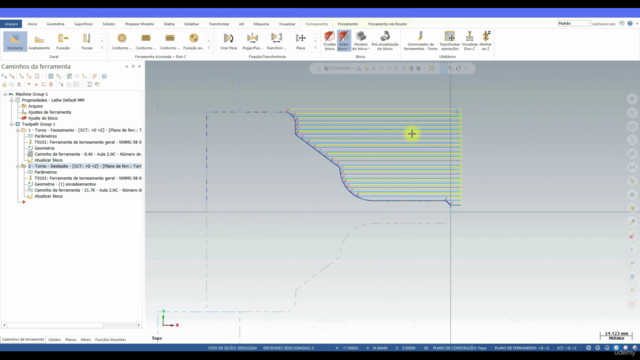Image resolution: width=640 pixels, height=360 pixels.
Task: Open the Funções Recentes panel tab
Action: (111, 340)
